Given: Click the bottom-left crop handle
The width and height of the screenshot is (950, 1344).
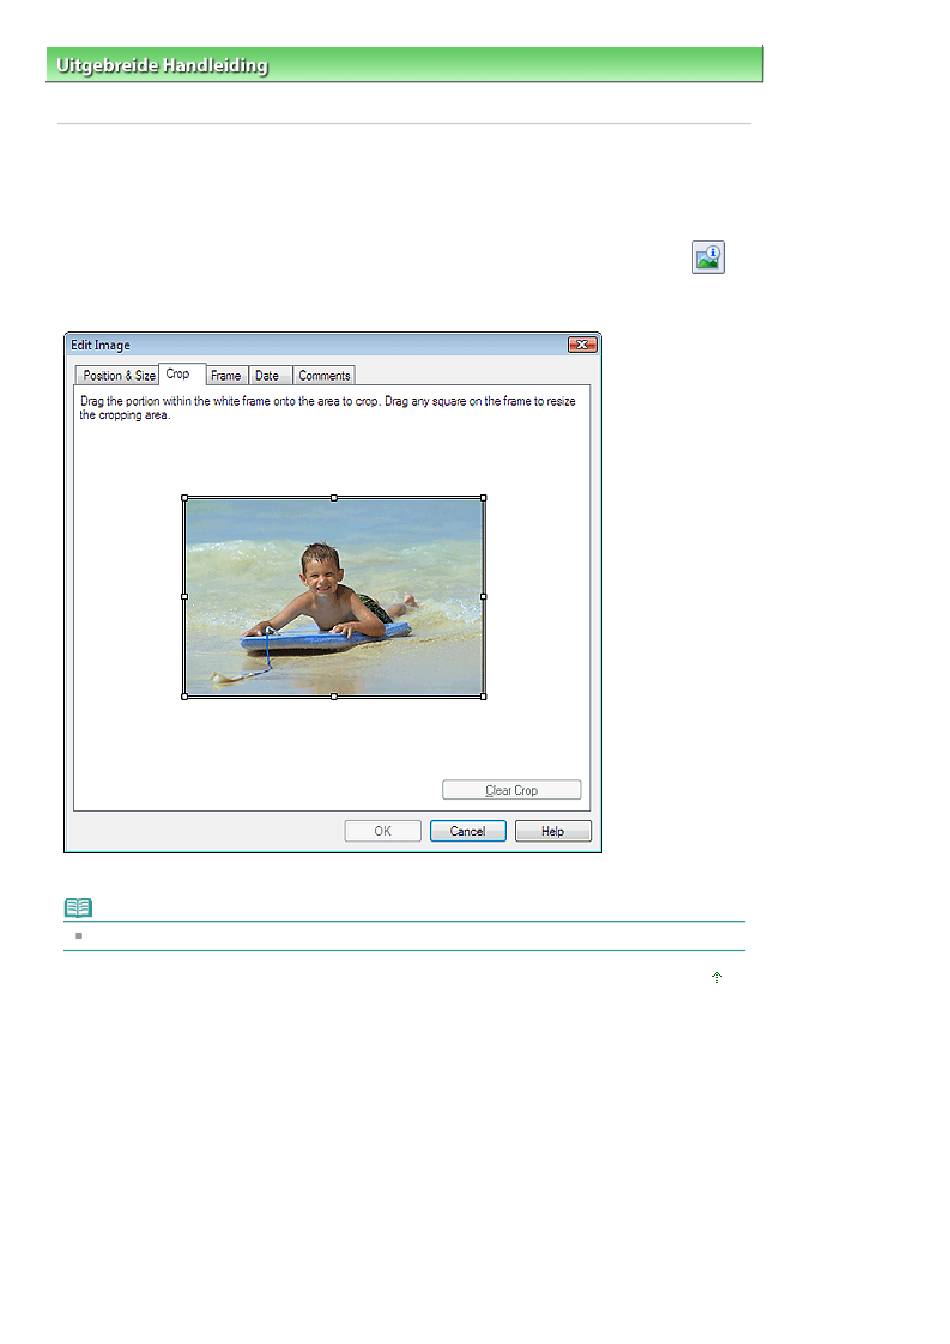Looking at the screenshot, I should click(x=184, y=696).
